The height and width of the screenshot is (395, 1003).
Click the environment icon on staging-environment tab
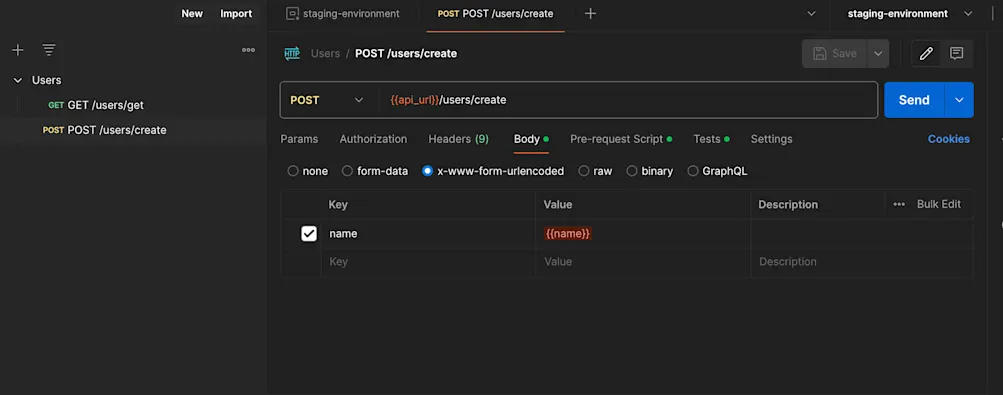coord(292,13)
